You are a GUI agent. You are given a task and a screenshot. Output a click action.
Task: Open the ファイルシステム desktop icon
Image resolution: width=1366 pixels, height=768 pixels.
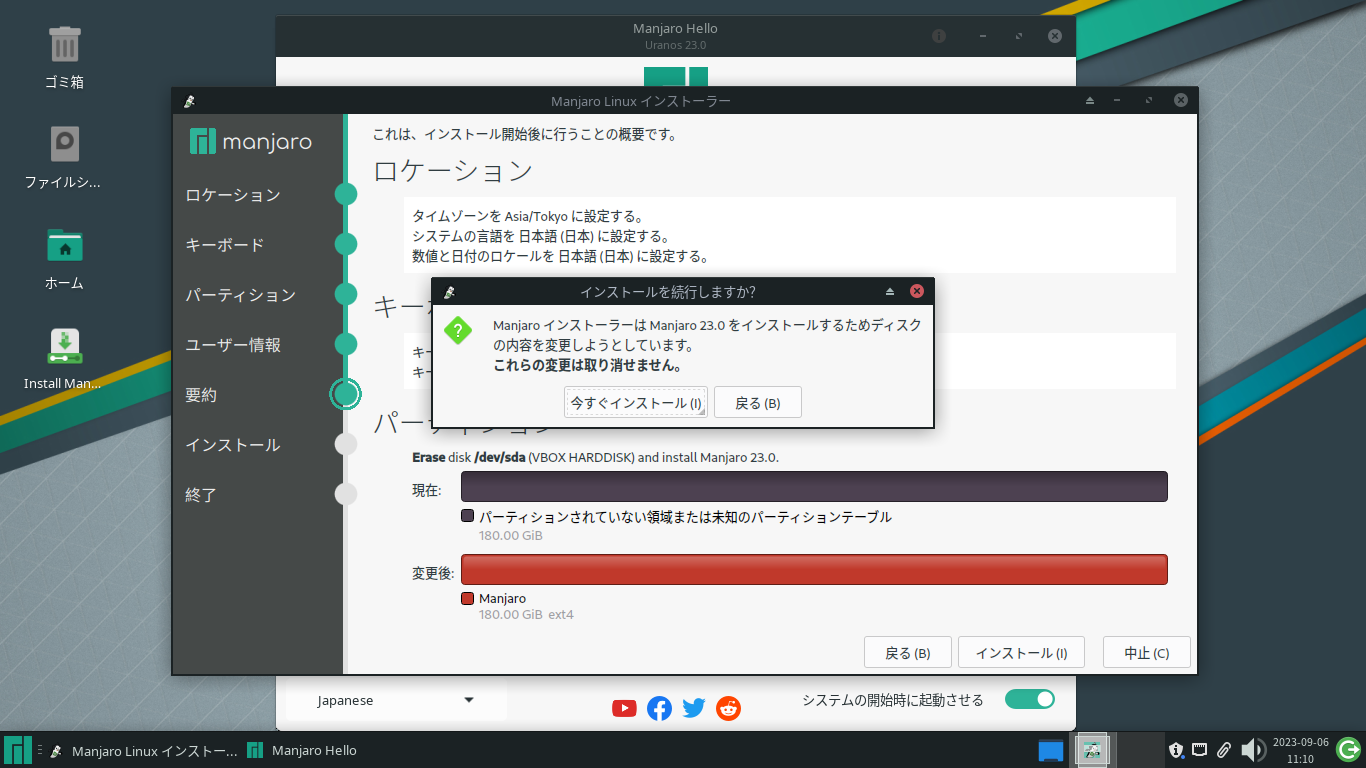pyautogui.click(x=64, y=144)
